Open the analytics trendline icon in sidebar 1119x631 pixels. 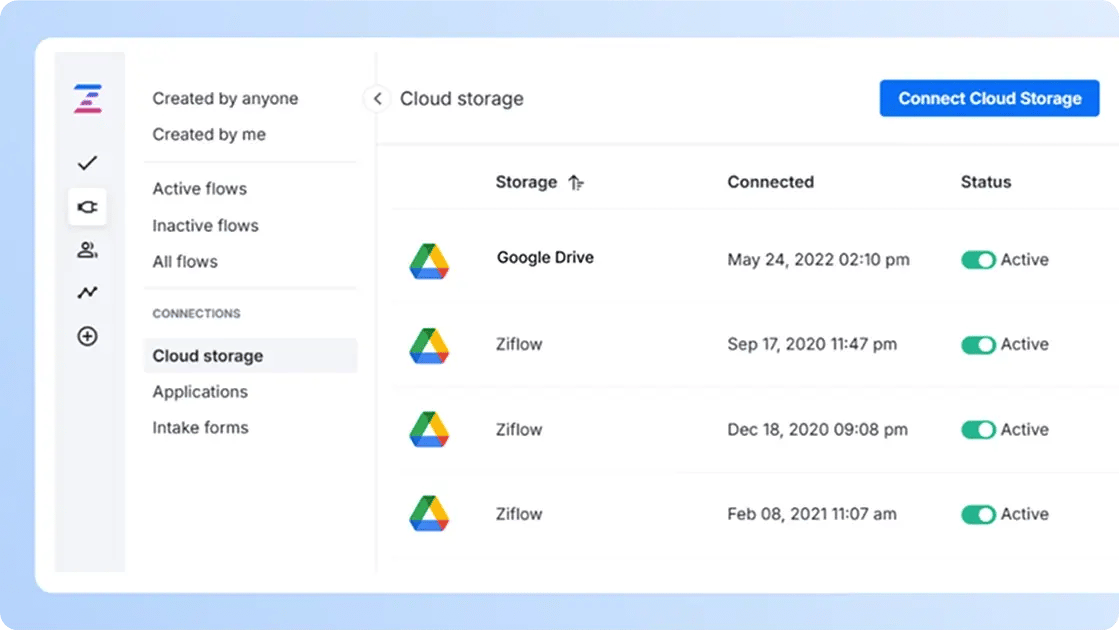tap(88, 293)
